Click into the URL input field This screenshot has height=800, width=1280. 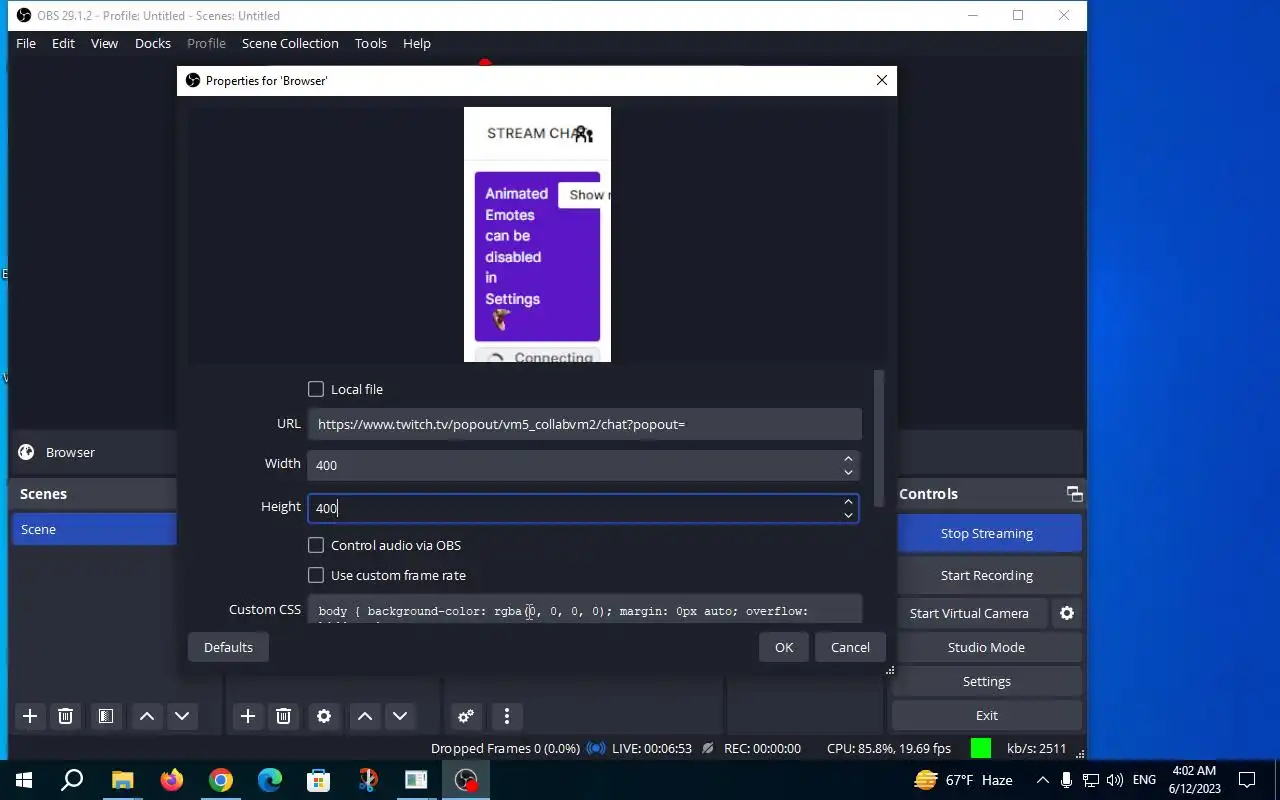(x=585, y=424)
